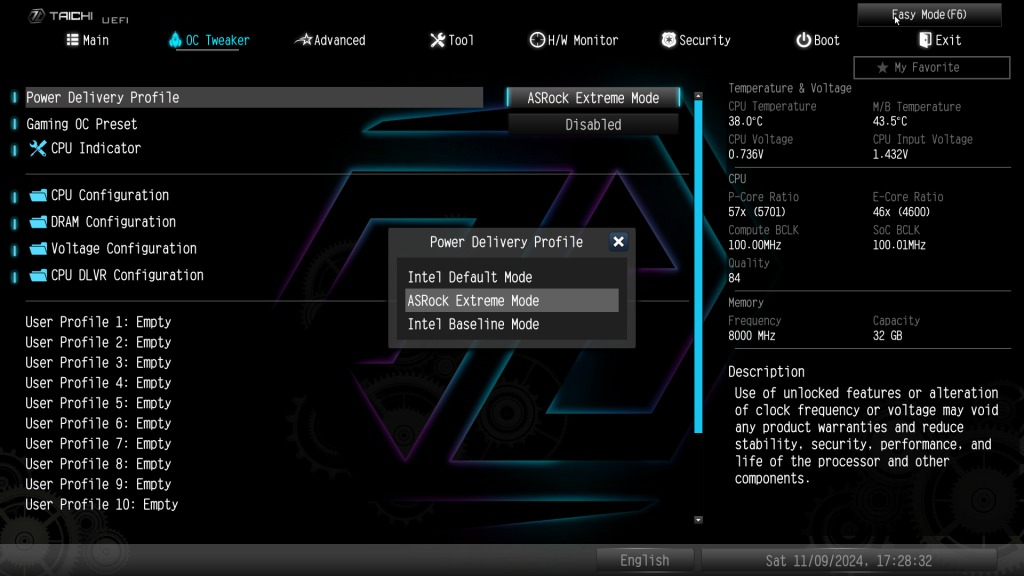Click the Easy Mode(F6) button
The image size is (1024, 576).
point(929,14)
